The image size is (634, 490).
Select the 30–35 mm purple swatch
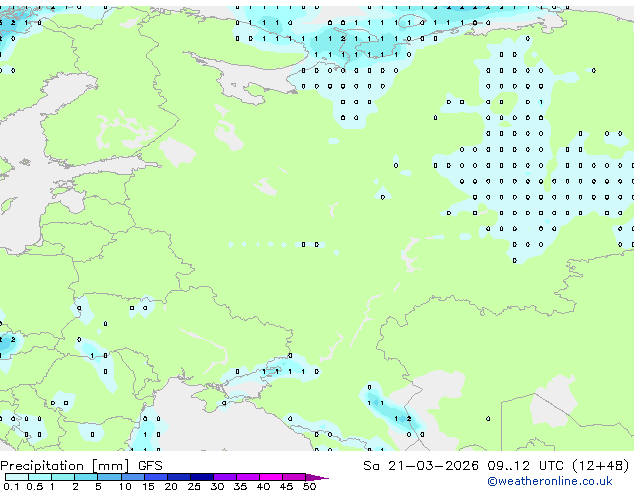click(x=225, y=477)
